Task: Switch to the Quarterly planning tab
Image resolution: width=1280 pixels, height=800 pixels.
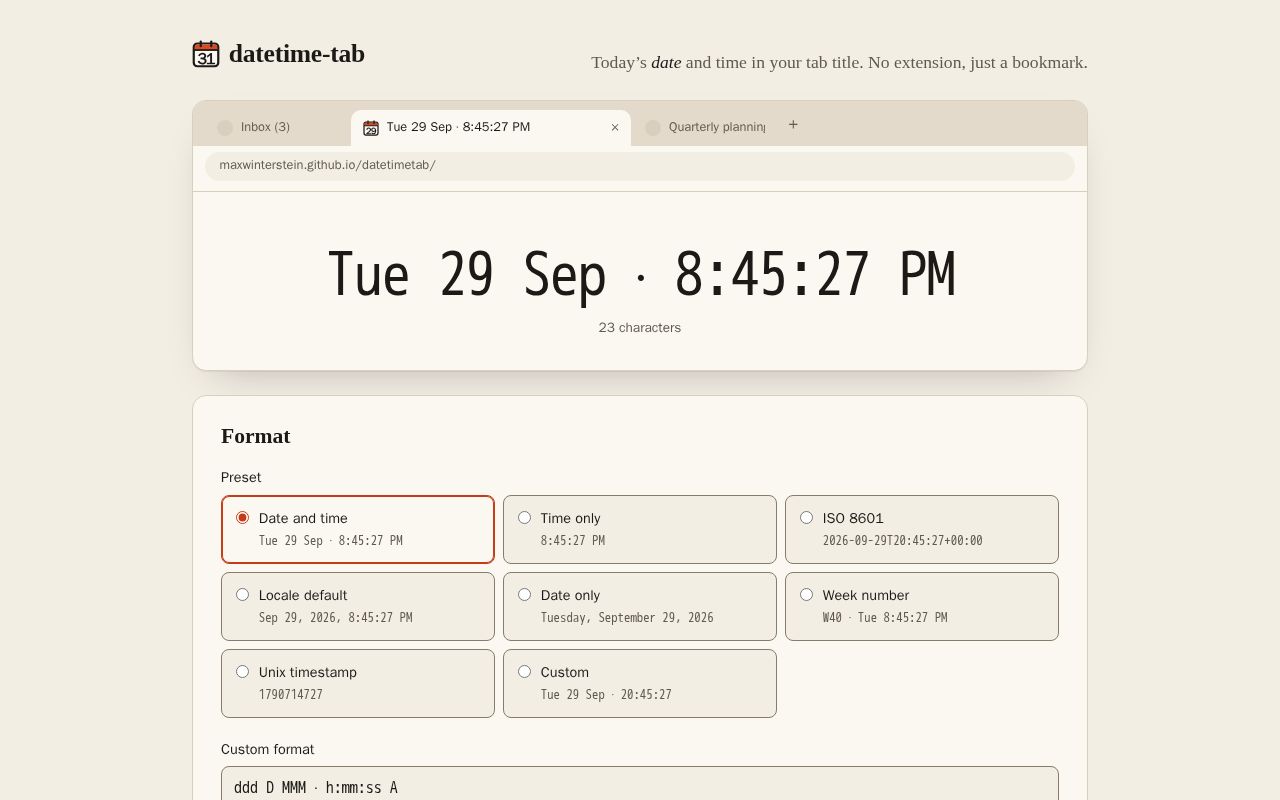Action: 705,127
